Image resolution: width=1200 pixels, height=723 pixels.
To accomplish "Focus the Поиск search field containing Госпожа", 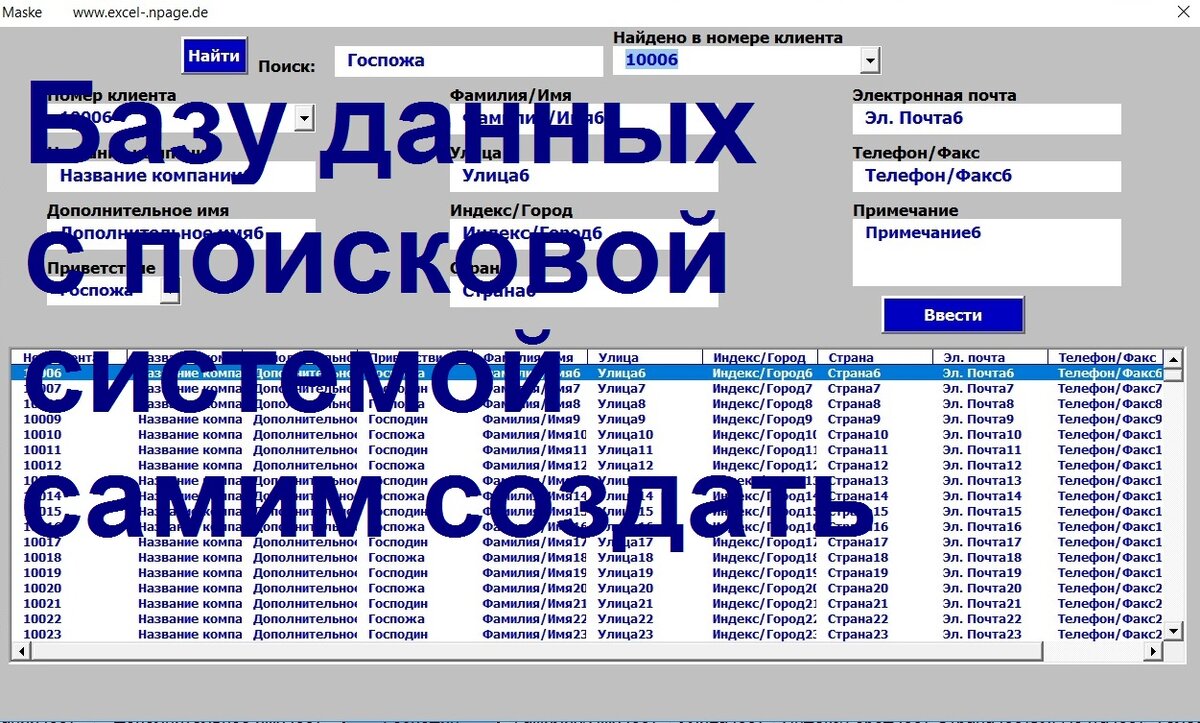I will [468, 60].
